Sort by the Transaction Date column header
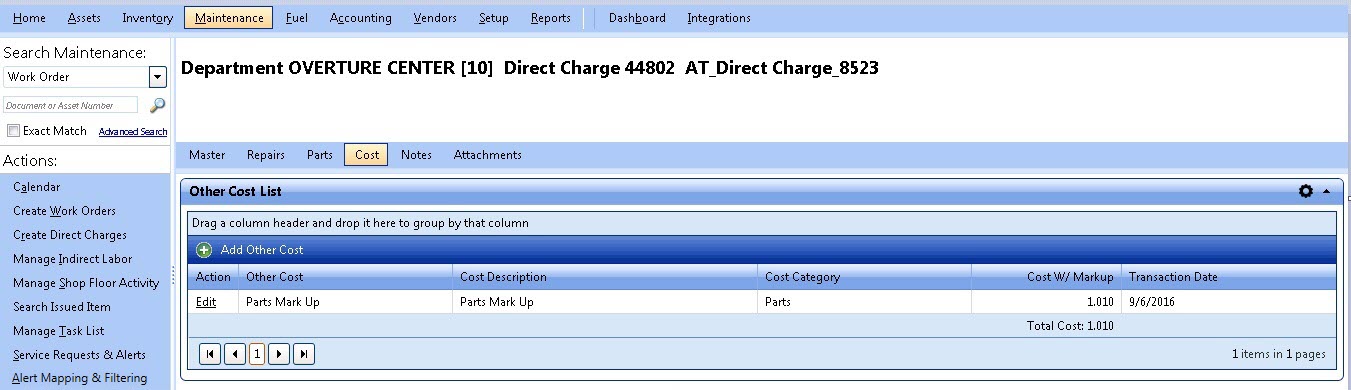Viewport: 1351px width, 390px height. (x=1228, y=277)
